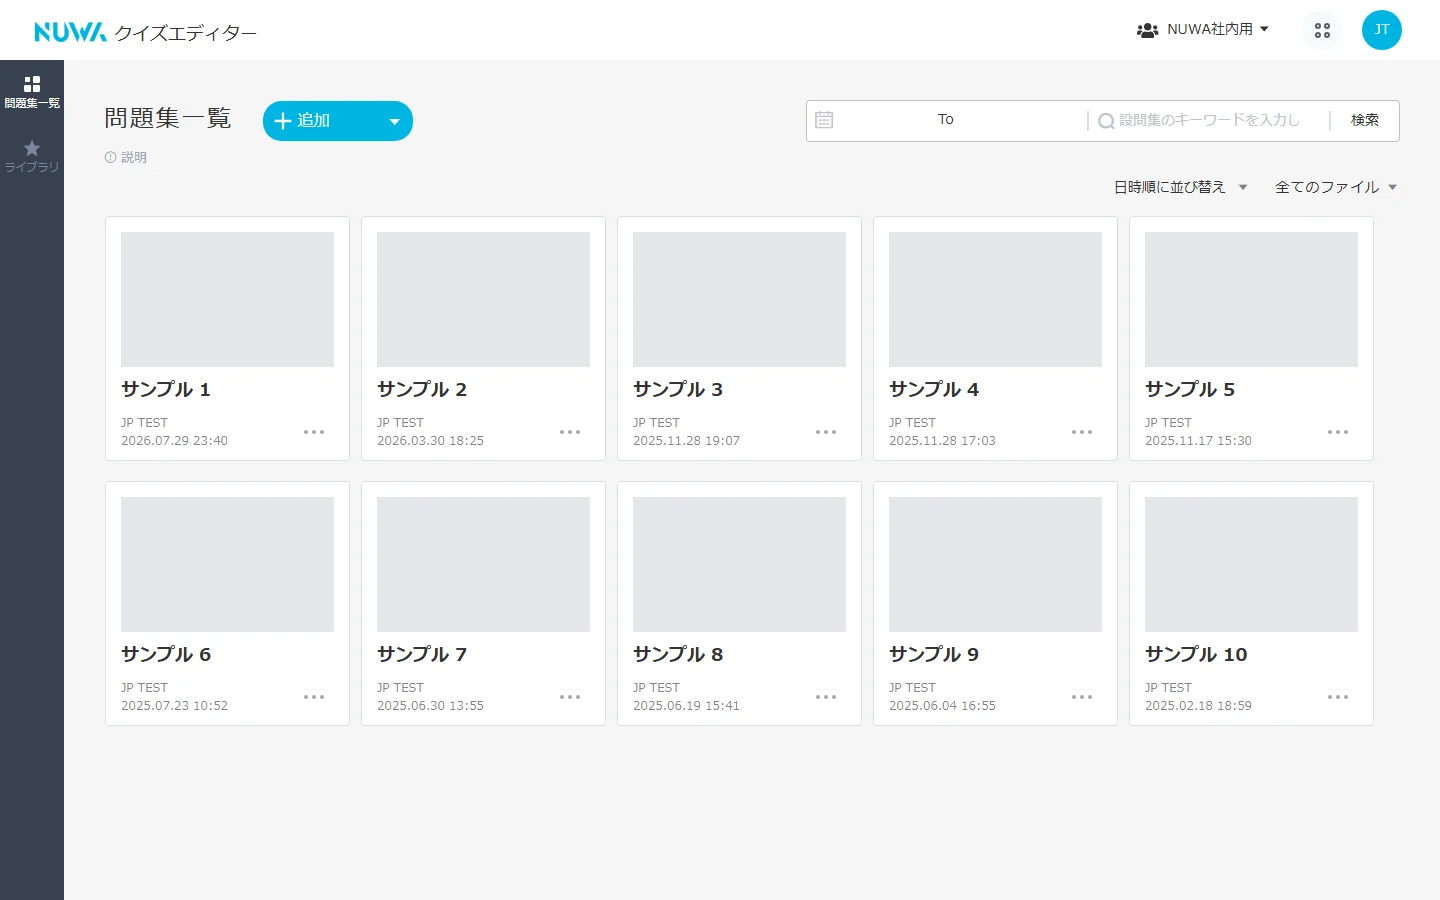Open more options for サンプル 4
This screenshot has height=900, width=1440.
point(1082,432)
